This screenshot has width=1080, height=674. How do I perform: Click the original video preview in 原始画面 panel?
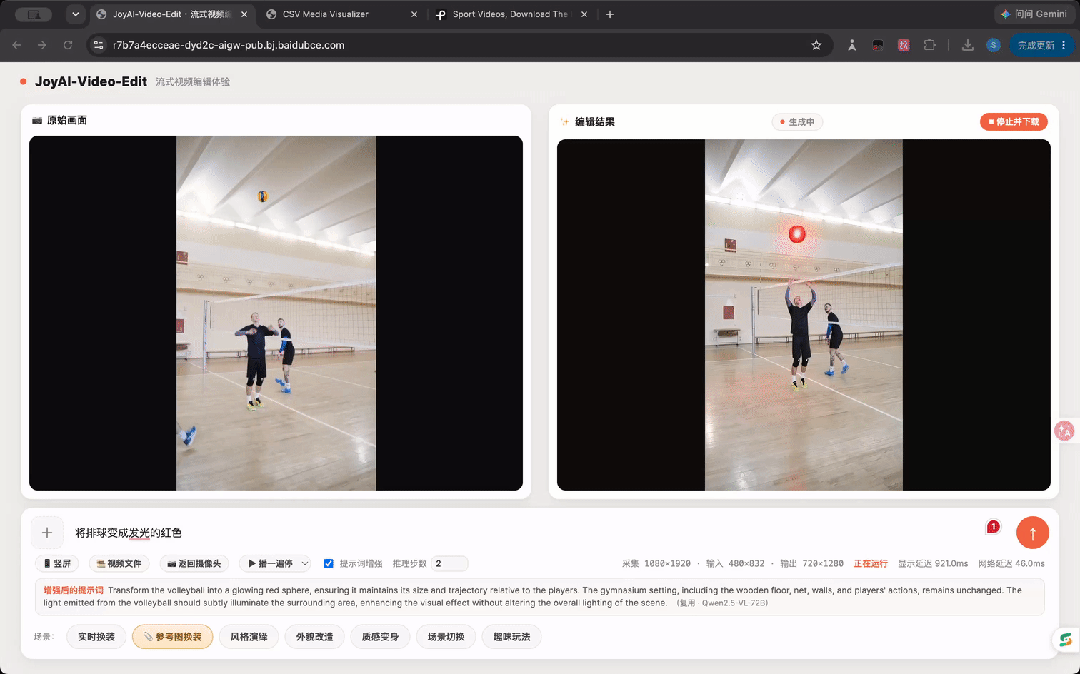pos(276,313)
